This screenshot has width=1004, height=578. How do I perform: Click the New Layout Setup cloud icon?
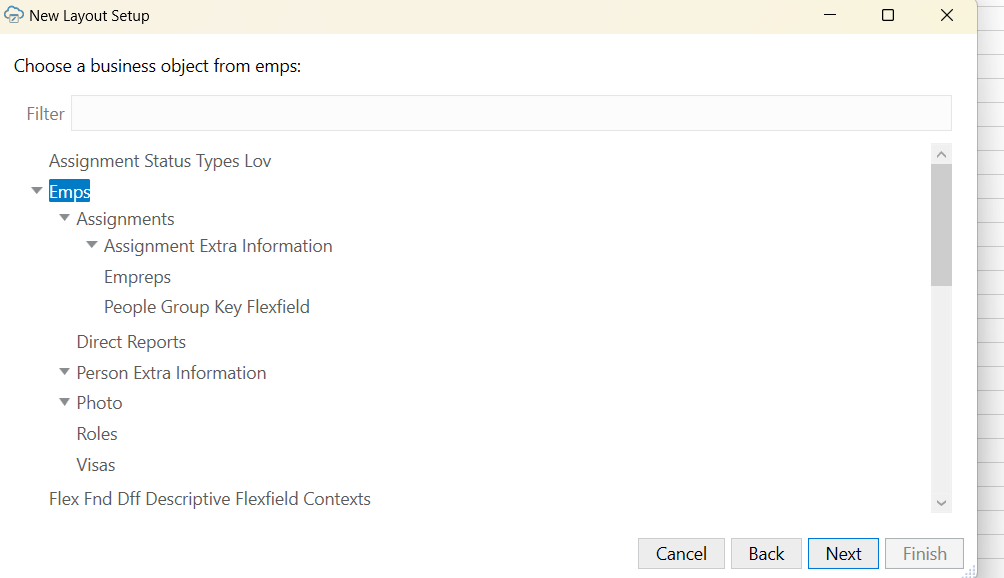(x=15, y=16)
